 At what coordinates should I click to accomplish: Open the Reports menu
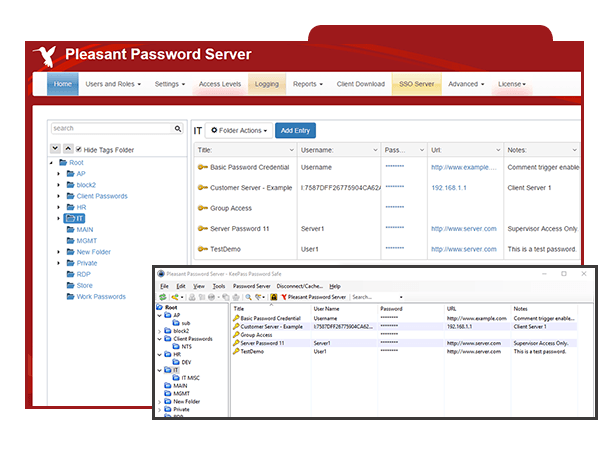coord(308,84)
